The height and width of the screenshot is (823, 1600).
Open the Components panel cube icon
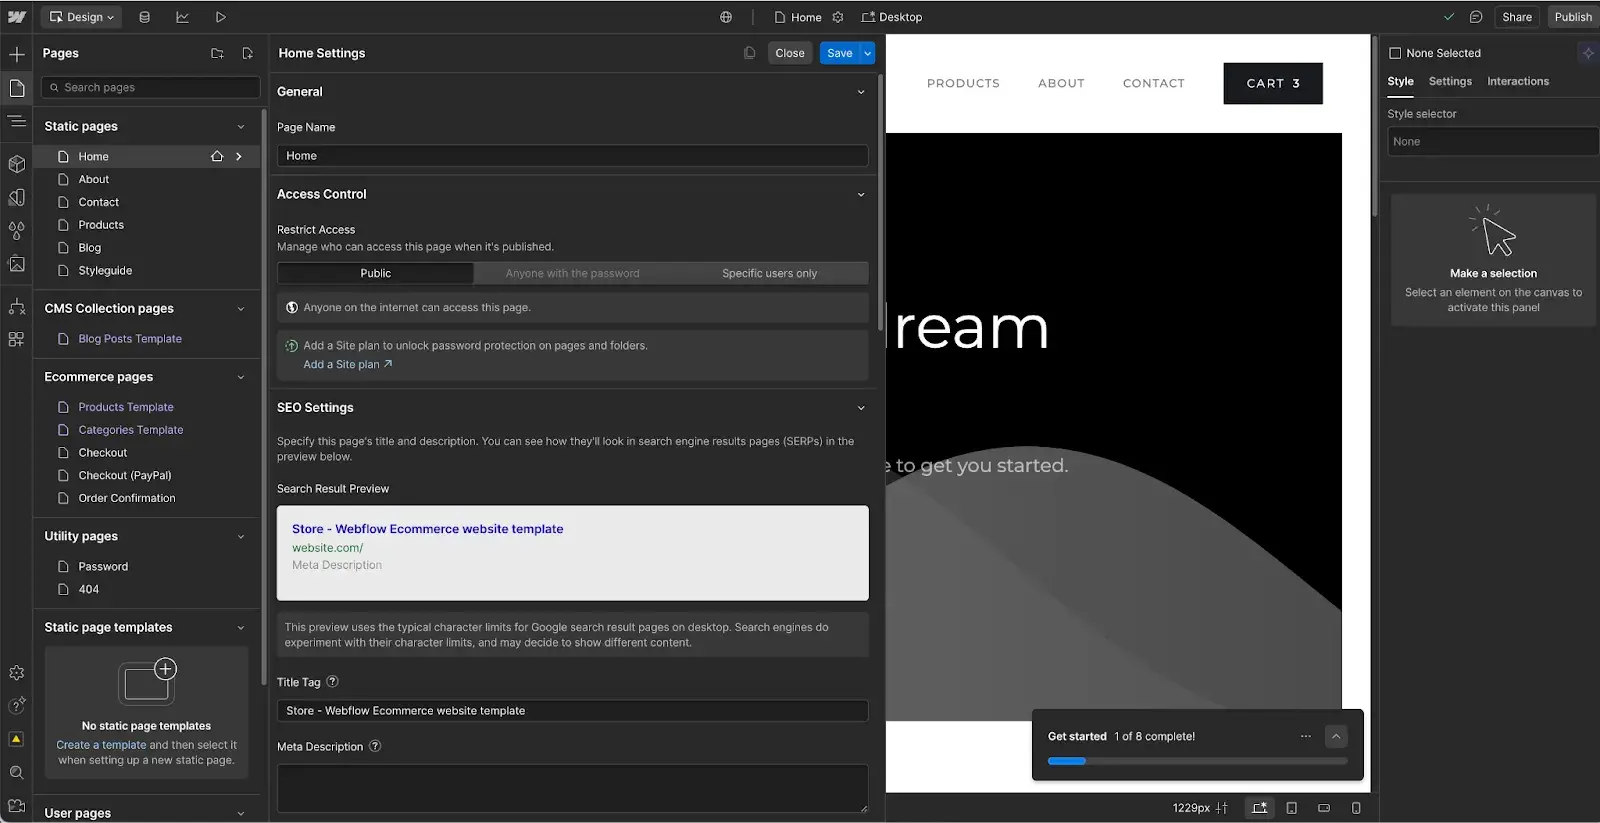click(16, 163)
